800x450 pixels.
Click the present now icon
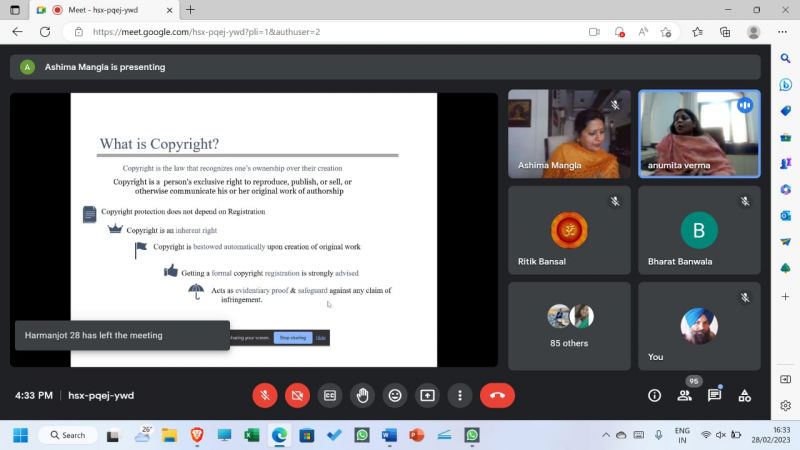coord(427,395)
